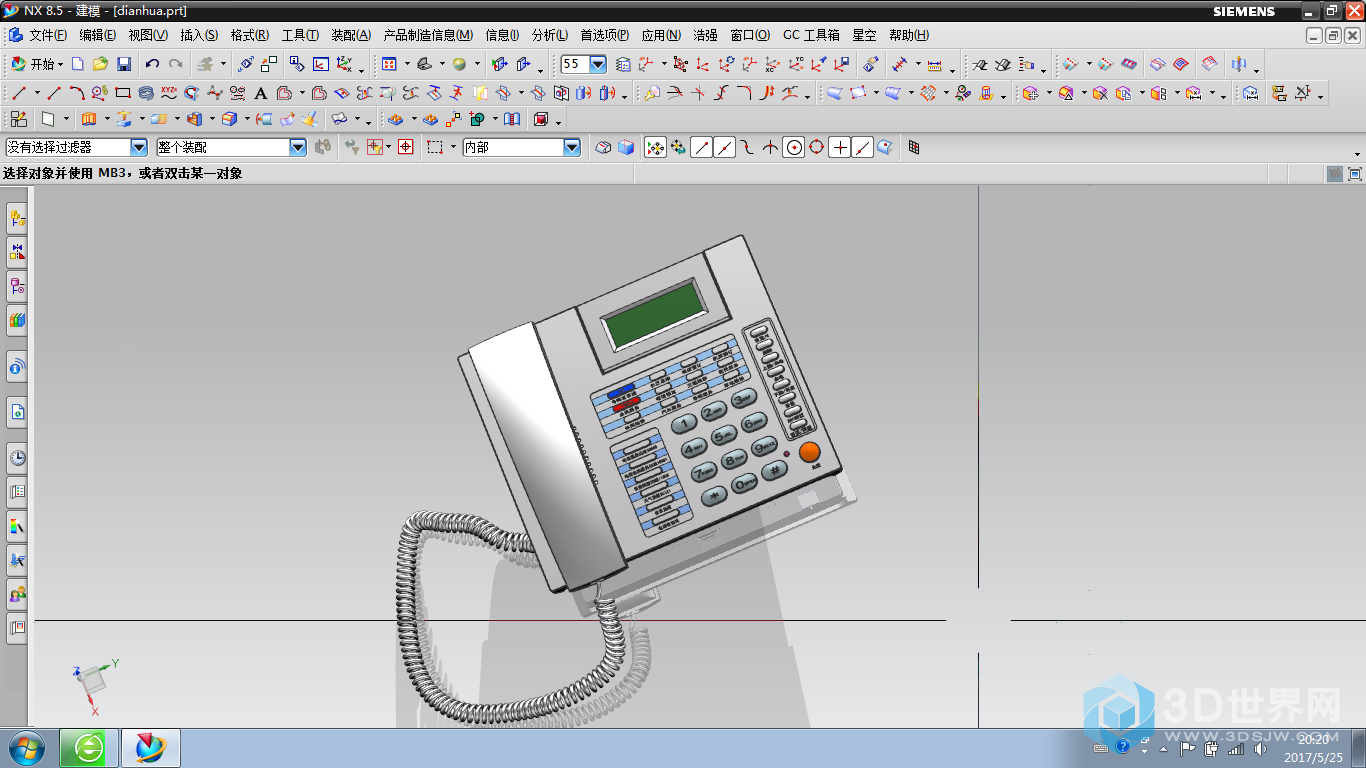This screenshot has height=768, width=1366.
Task: Open the GC 工具箱 menu
Action: point(811,35)
